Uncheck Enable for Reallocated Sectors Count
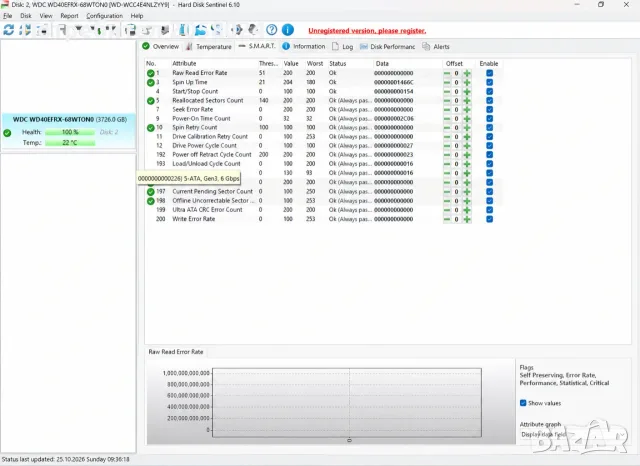Image resolution: width=640 pixels, height=466 pixels. [489, 100]
